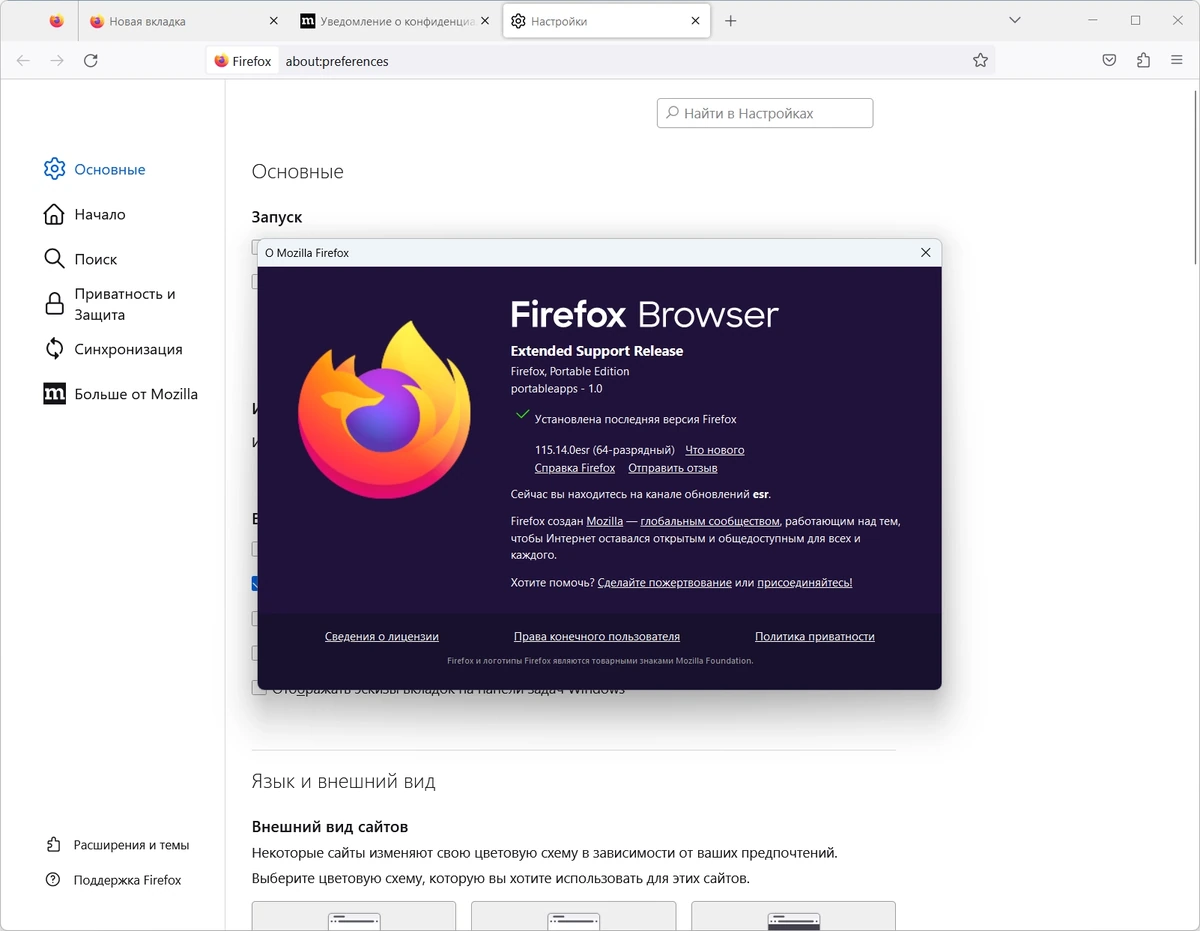1200x931 pixels.
Task: Open the list all tabs chevron
Action: tap(1015, 20)
